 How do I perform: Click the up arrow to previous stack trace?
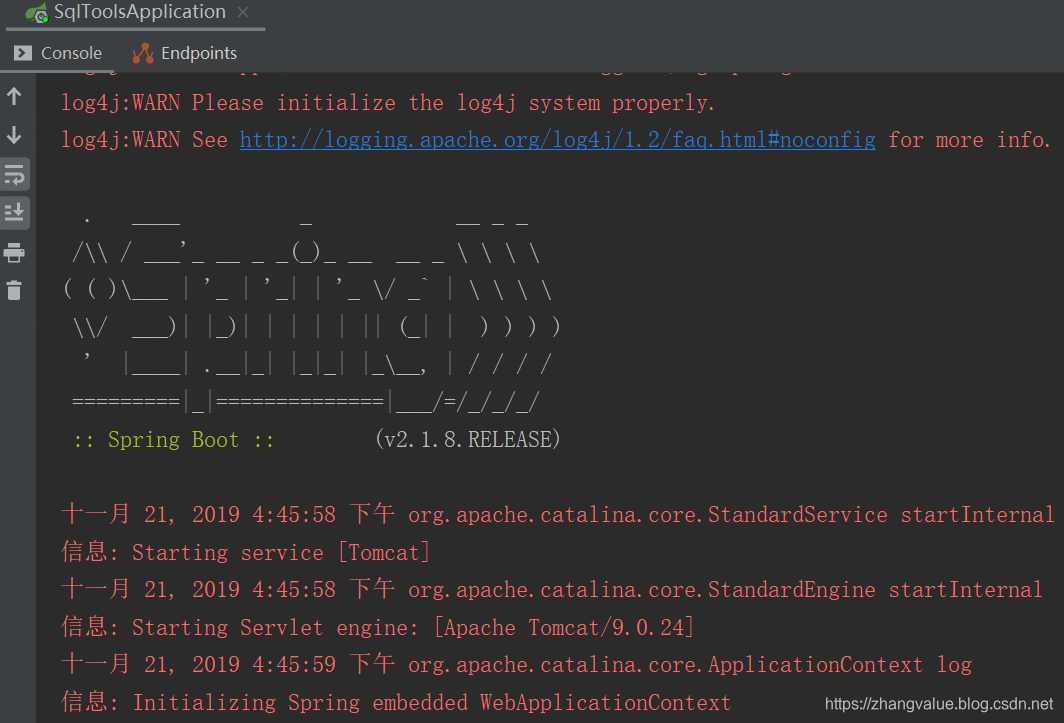pyautogui.click(x=14, y=96)
